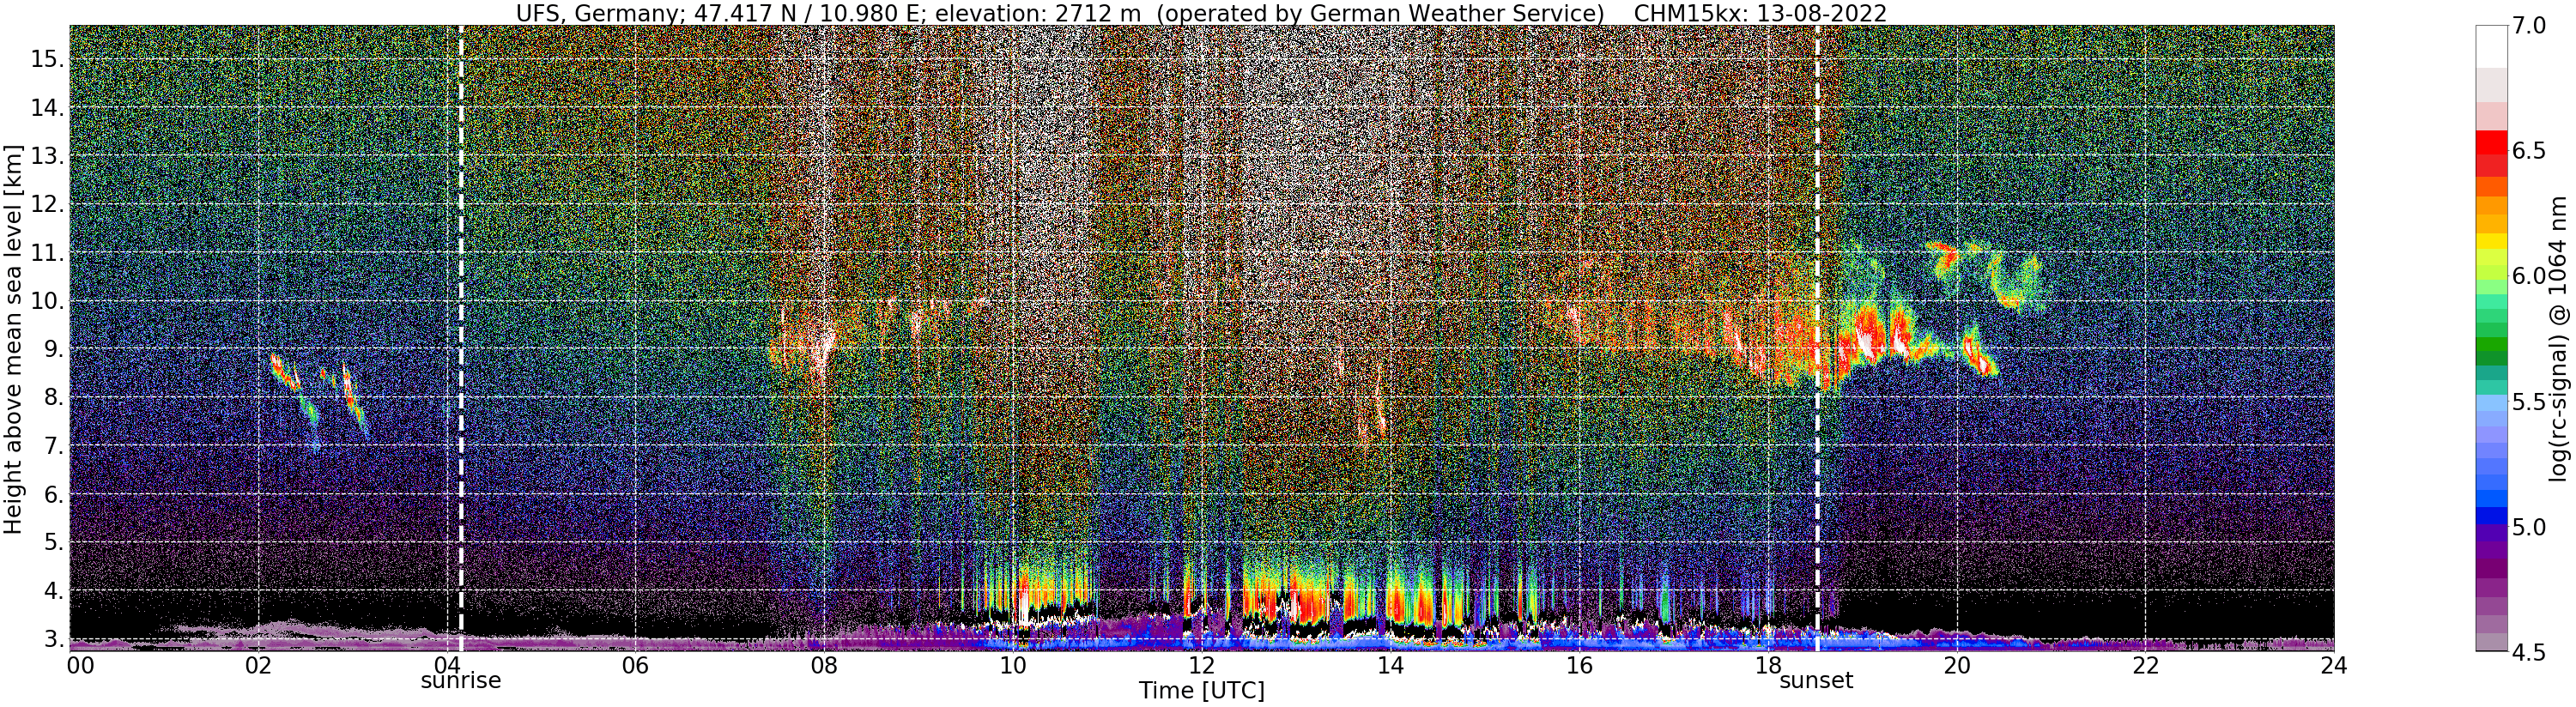Click the height axis tick "5."

[53, 543]
